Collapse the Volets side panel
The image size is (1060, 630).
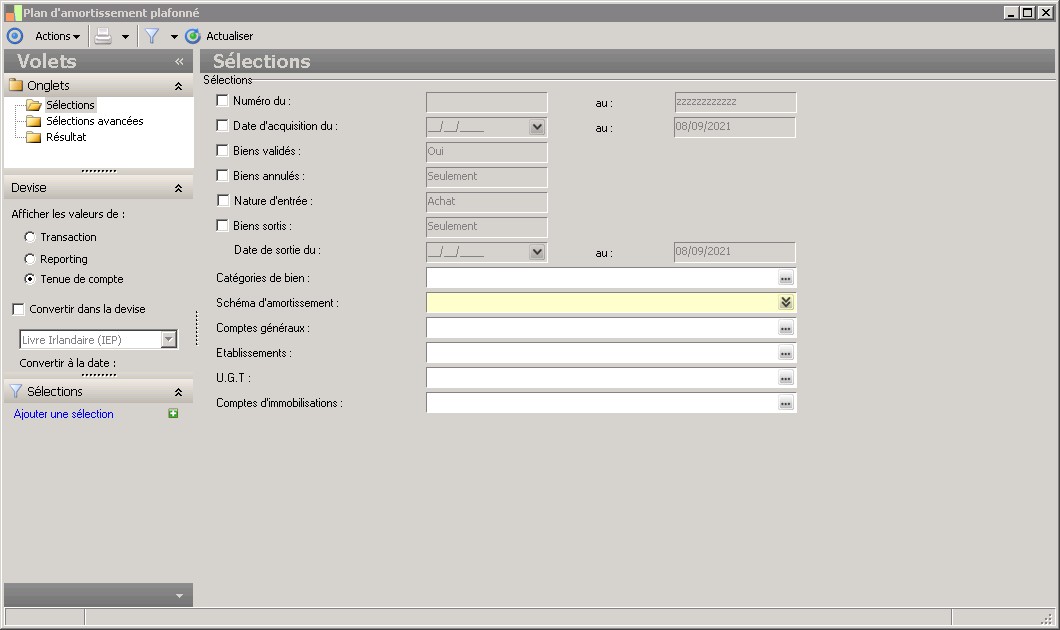click(179, 62)
